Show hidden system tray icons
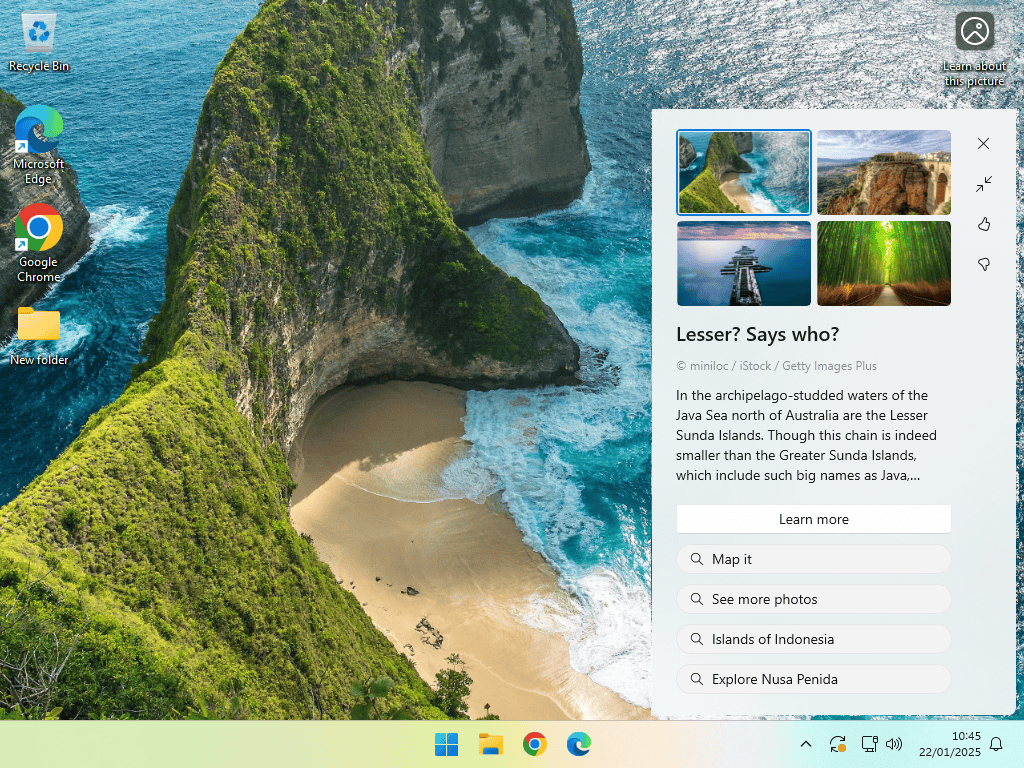 805,744
